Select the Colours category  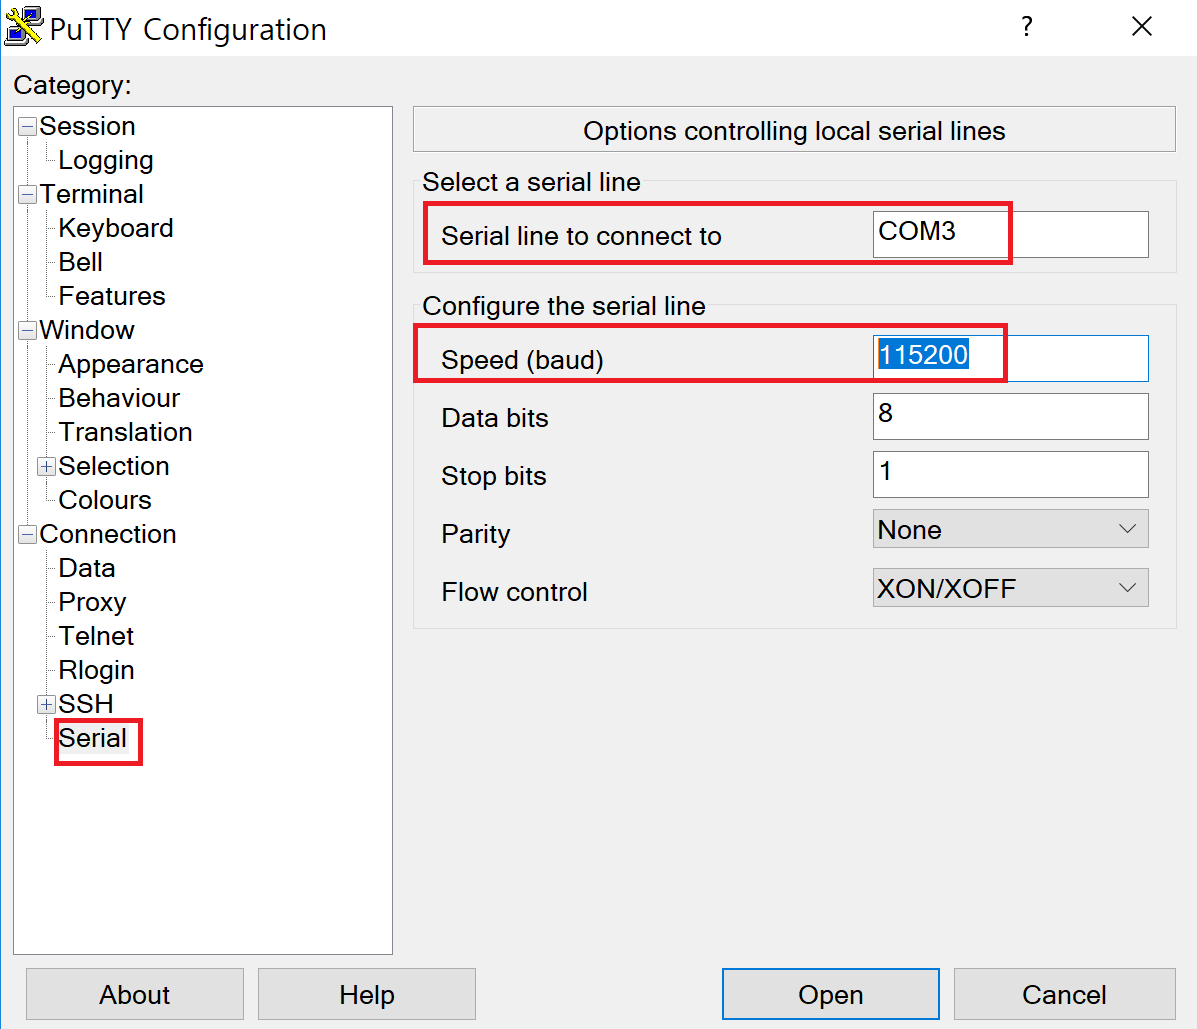[x=105, y=500]
